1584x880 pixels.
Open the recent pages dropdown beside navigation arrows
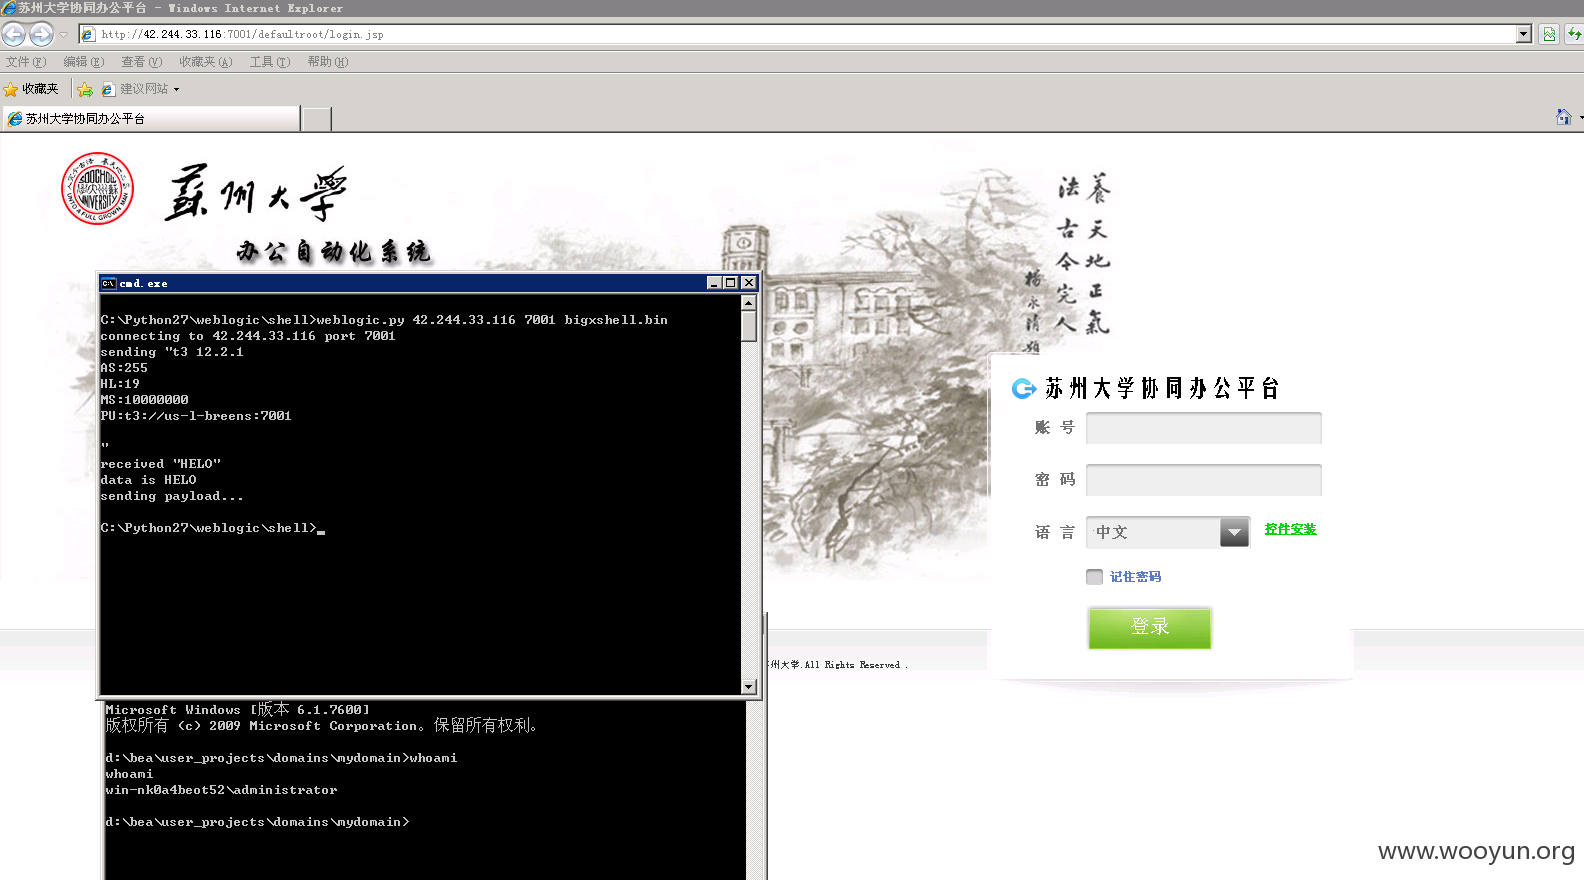[x=63, y=35]
